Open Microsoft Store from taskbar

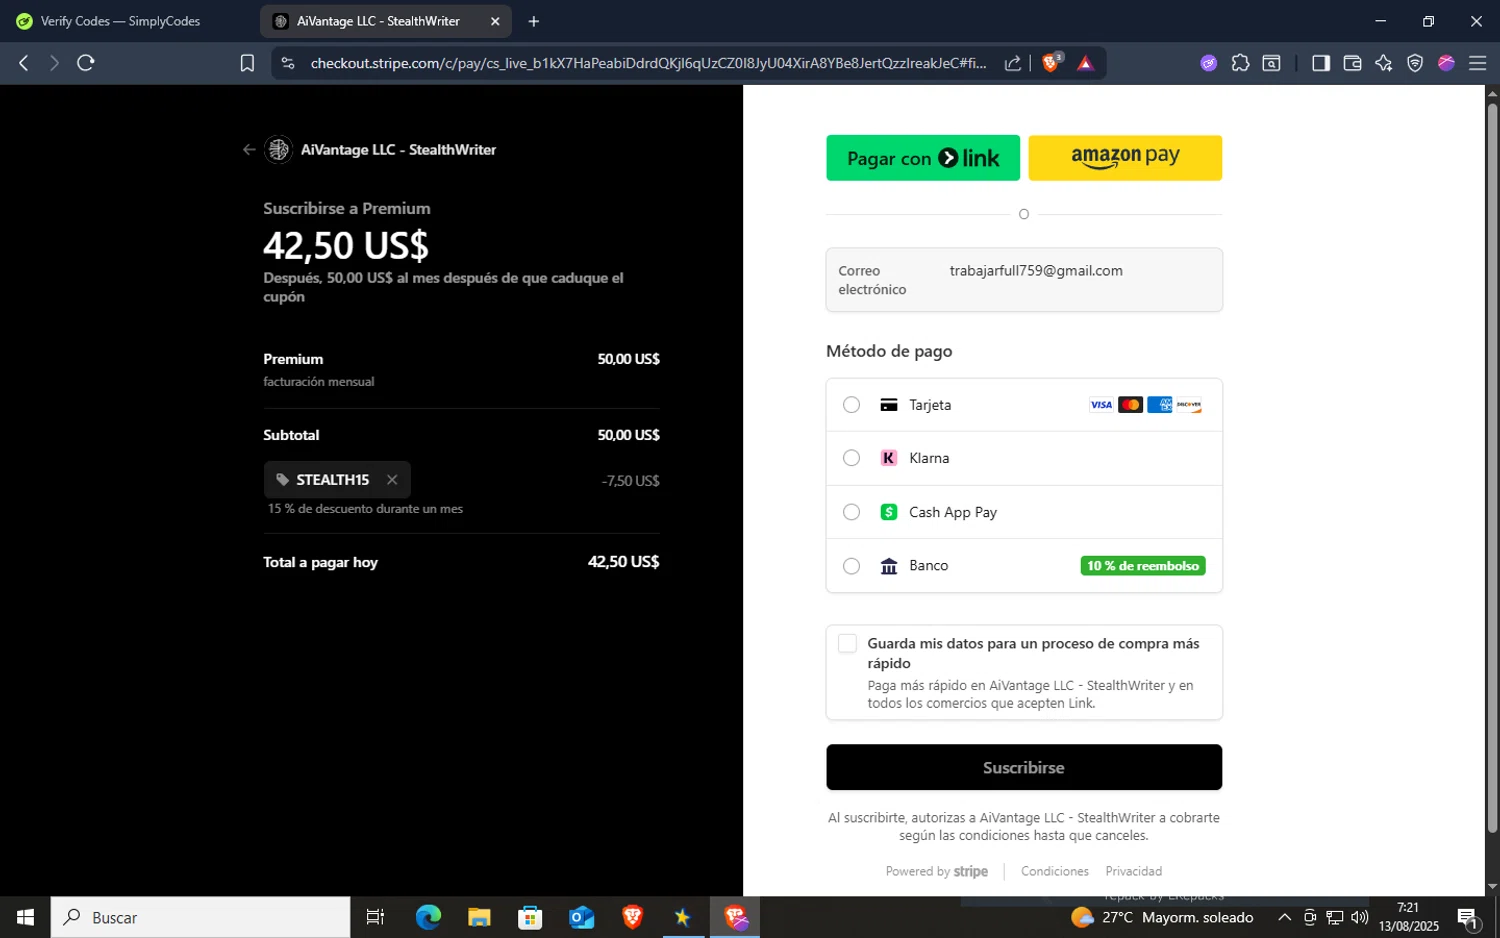click(530, 917)
